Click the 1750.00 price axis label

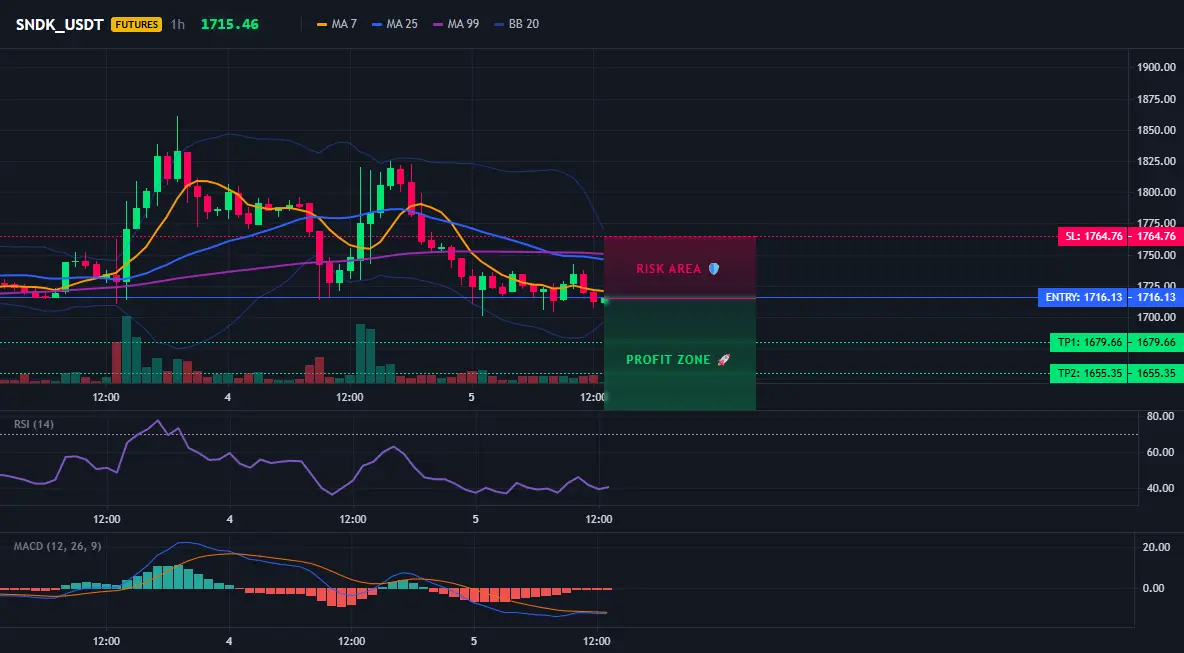[1156, 255]
